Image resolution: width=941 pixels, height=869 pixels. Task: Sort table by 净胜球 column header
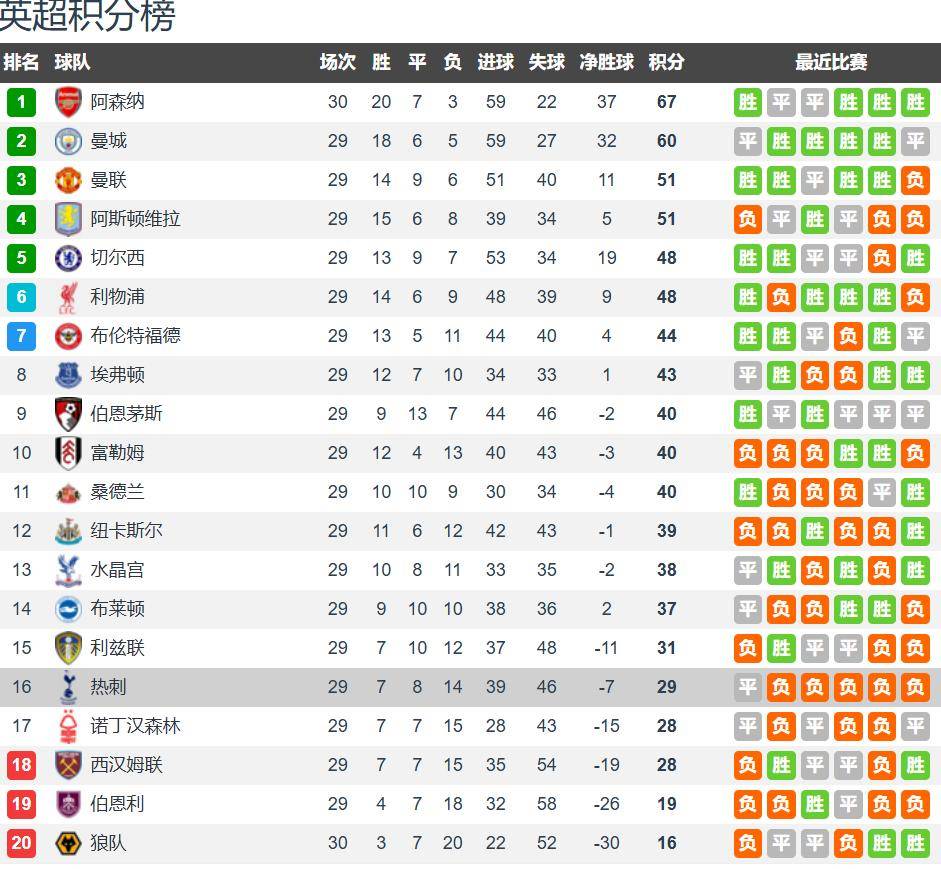pos(606,62)
